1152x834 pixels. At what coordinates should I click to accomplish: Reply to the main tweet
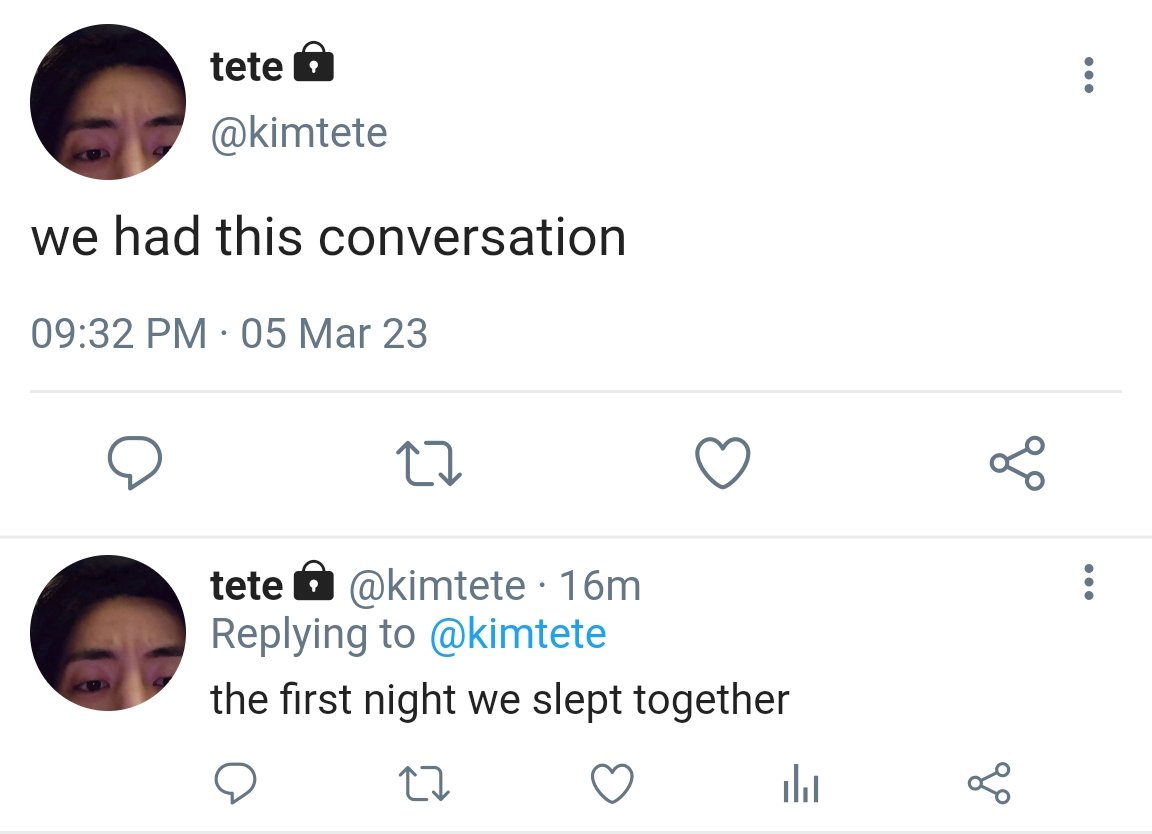tap(135, 465)
